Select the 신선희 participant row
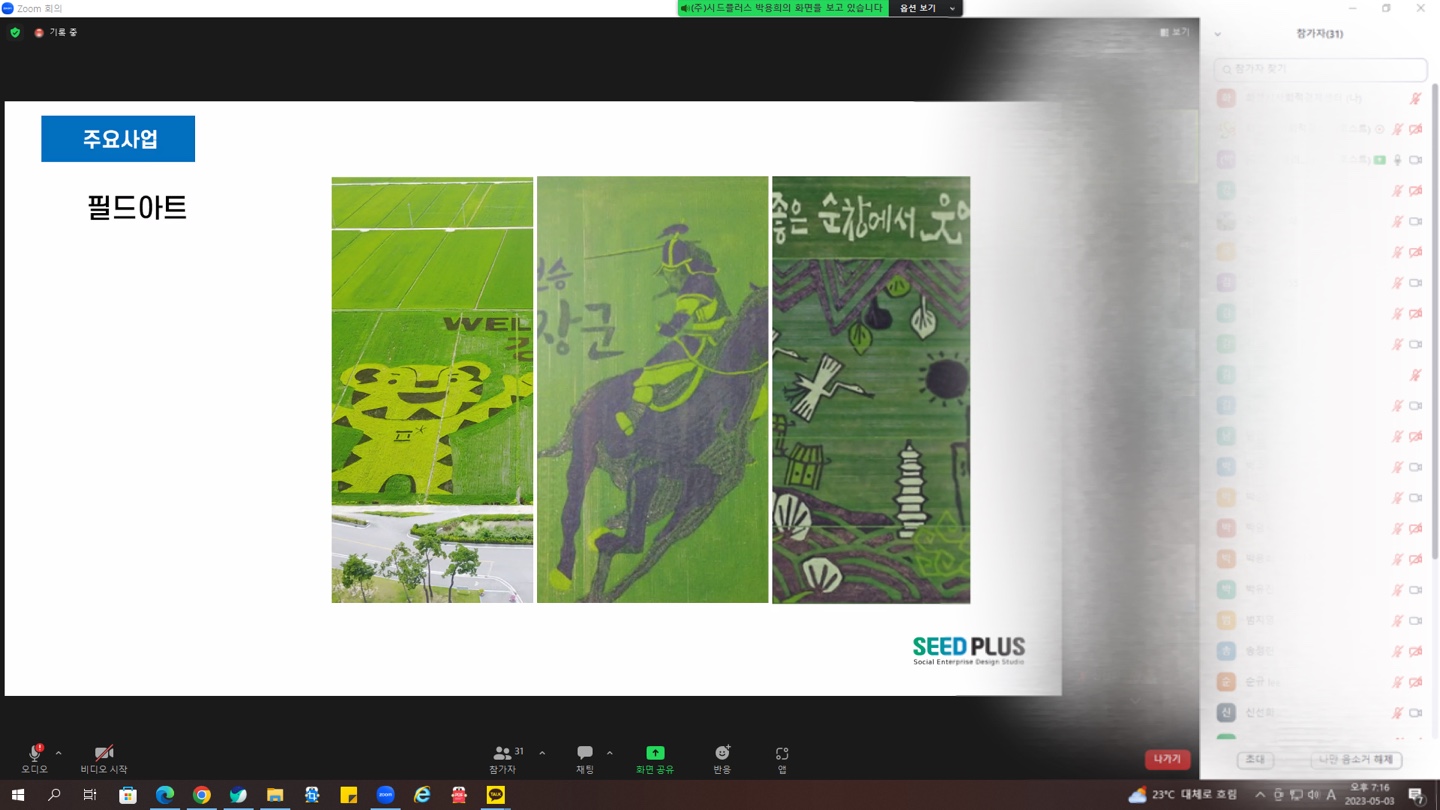Image resolution: width=1440 pixels, height=810 pixels. (x=1320, y=713)
